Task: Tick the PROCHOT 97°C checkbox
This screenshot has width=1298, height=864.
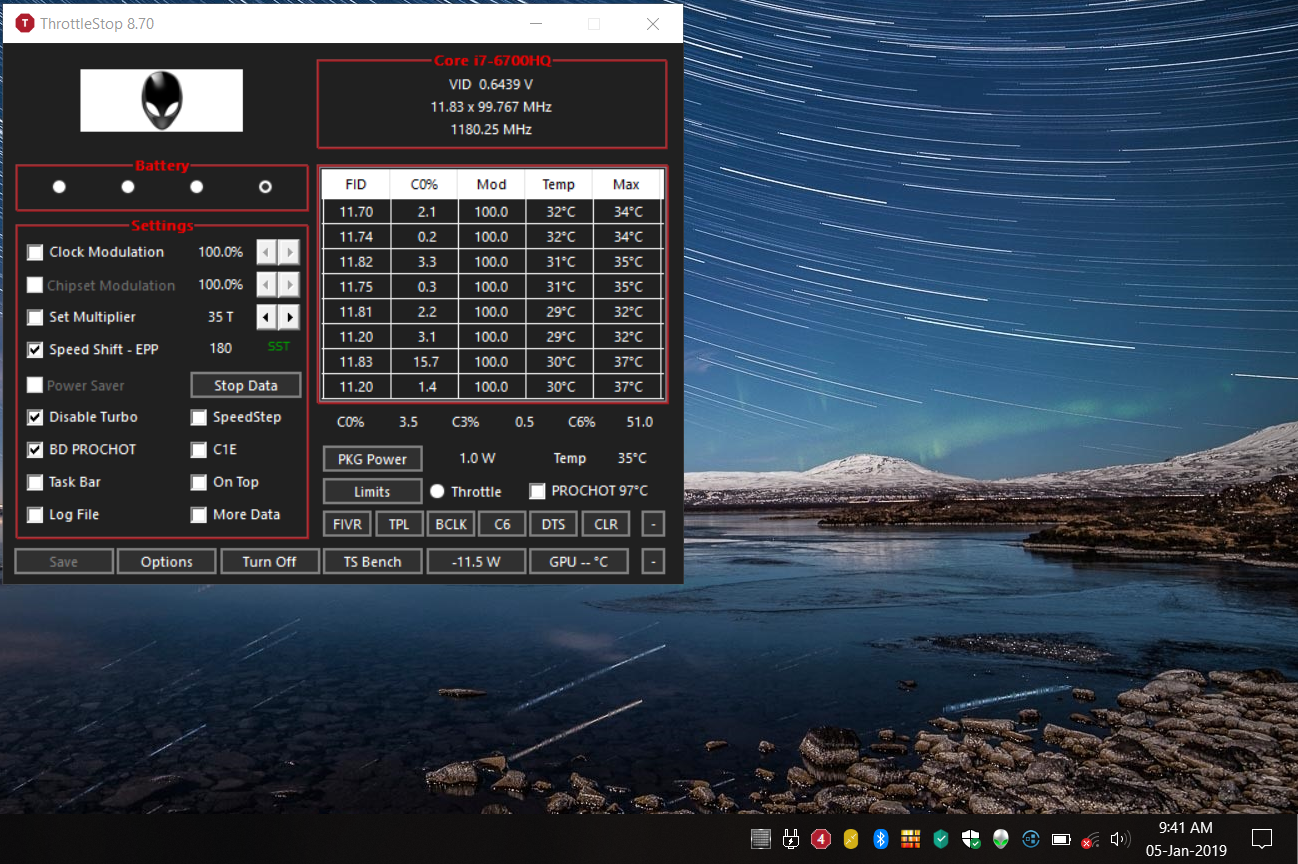Action: tap(538, 491)
